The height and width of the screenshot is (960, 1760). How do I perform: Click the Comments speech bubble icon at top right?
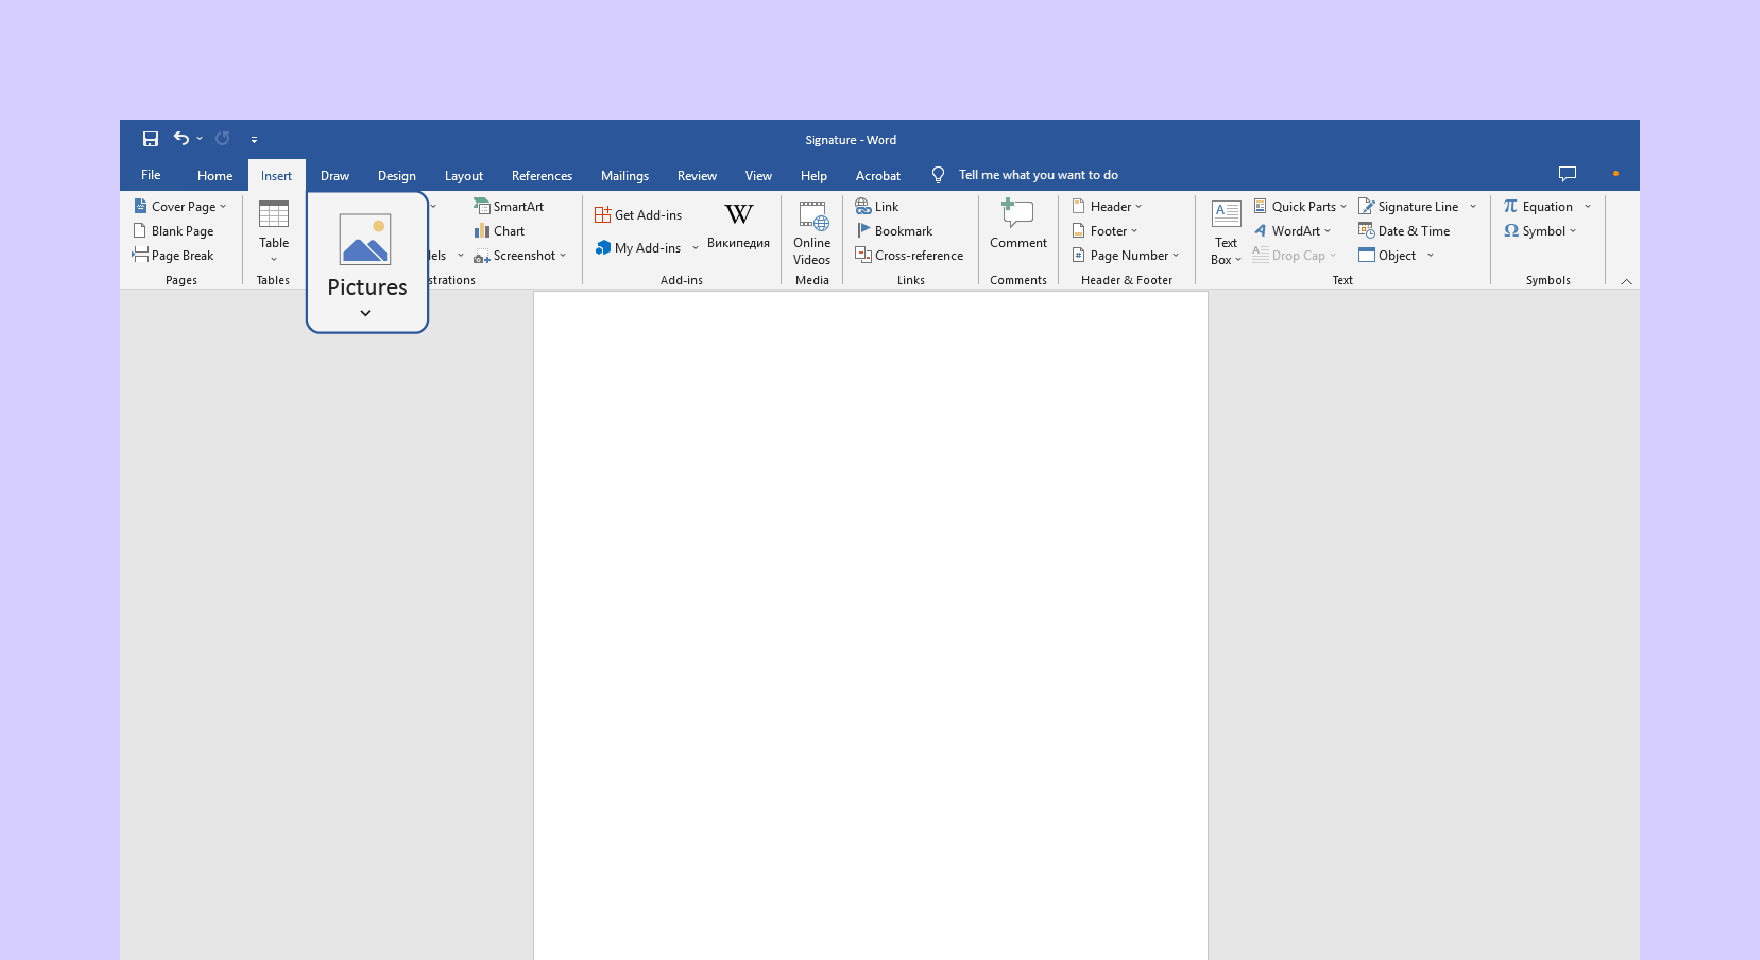[x=1567, y=174]
